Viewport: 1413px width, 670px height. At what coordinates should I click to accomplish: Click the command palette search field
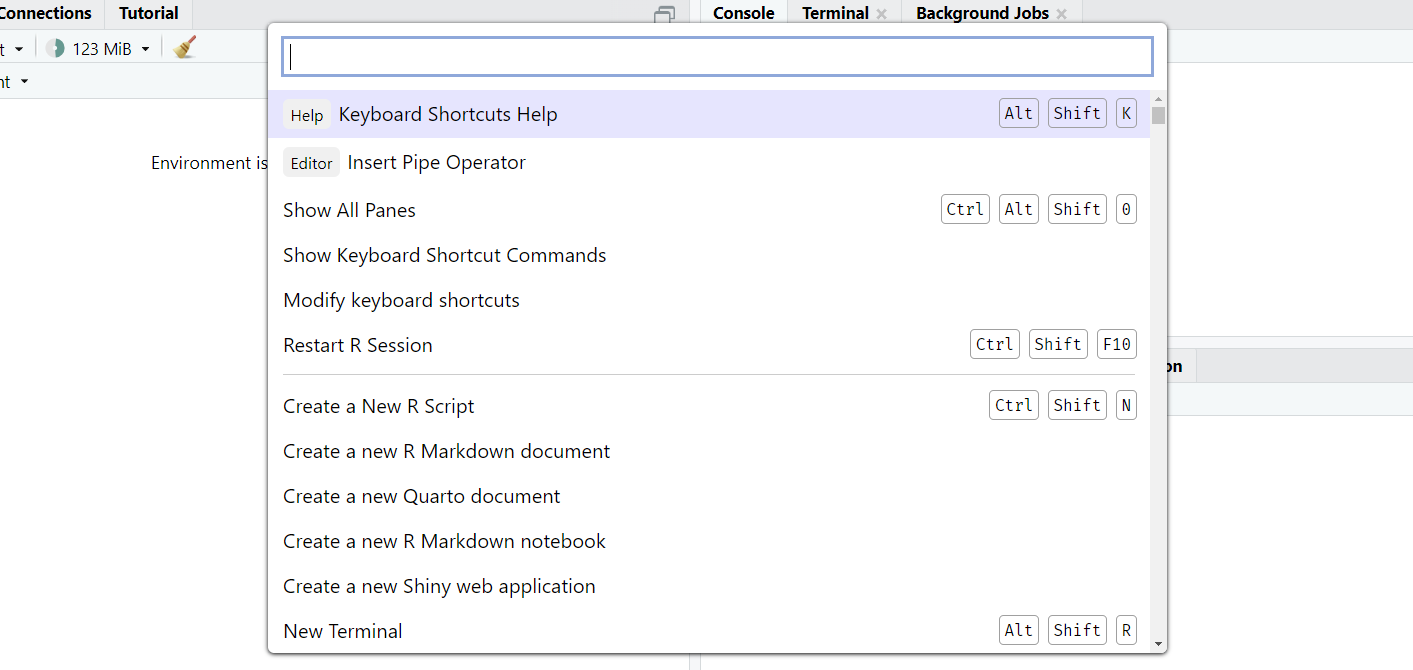pyautogui.click(x=717, y=57)
